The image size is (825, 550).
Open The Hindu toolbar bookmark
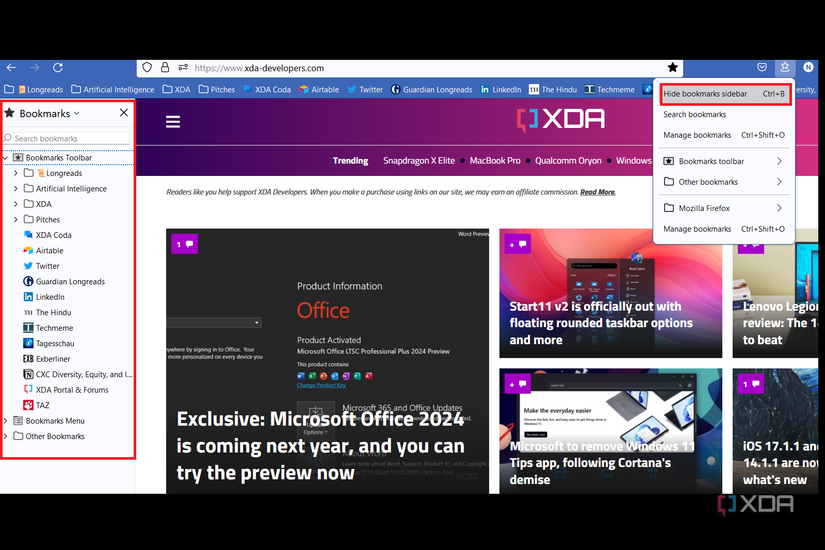coord(553,89)
